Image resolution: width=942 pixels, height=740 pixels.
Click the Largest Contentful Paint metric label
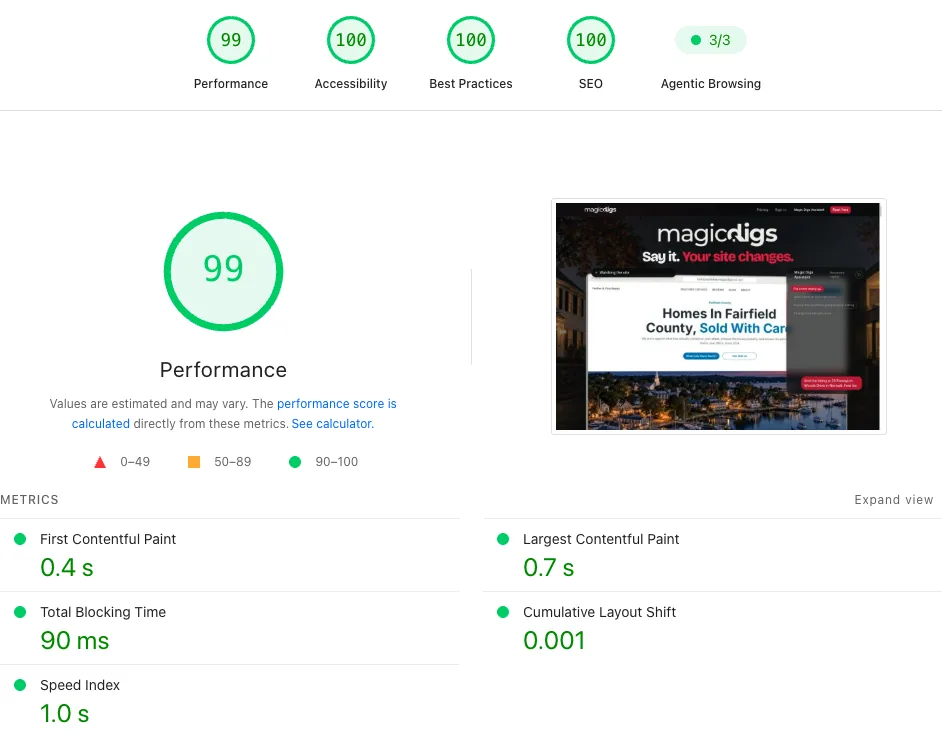(601, 539)
